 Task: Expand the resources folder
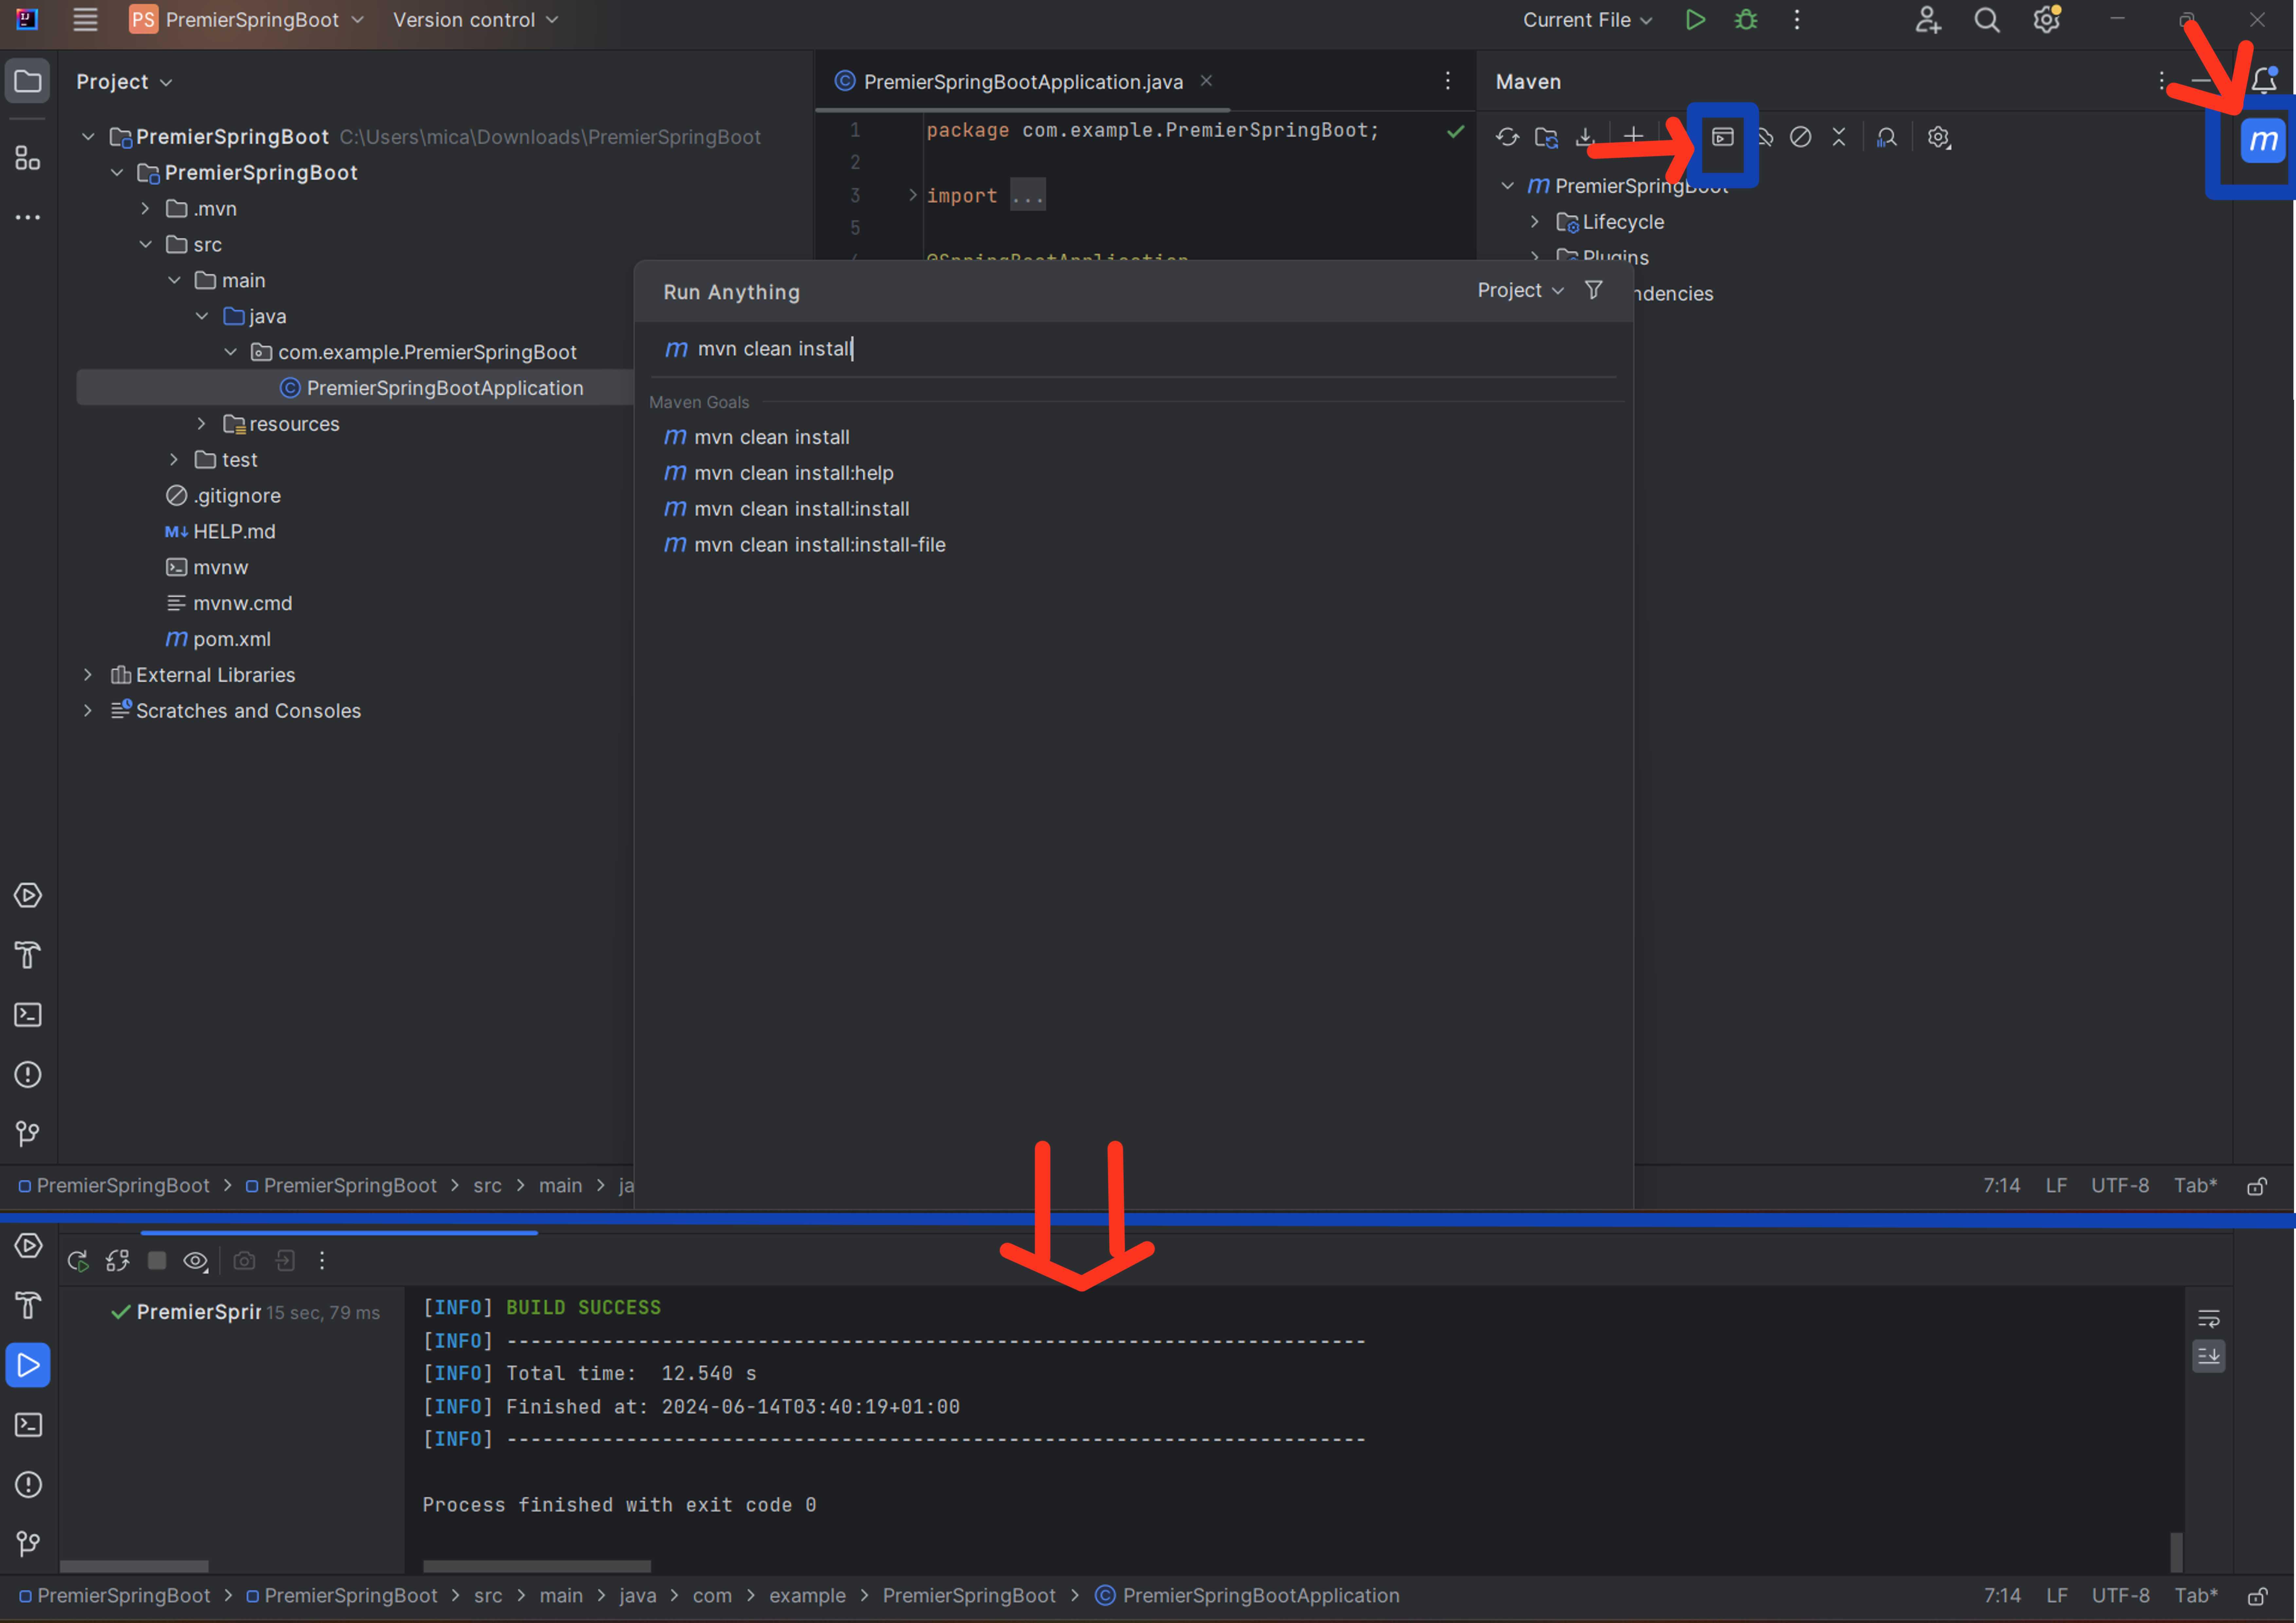pyautogui.click(x=202, y=424)
